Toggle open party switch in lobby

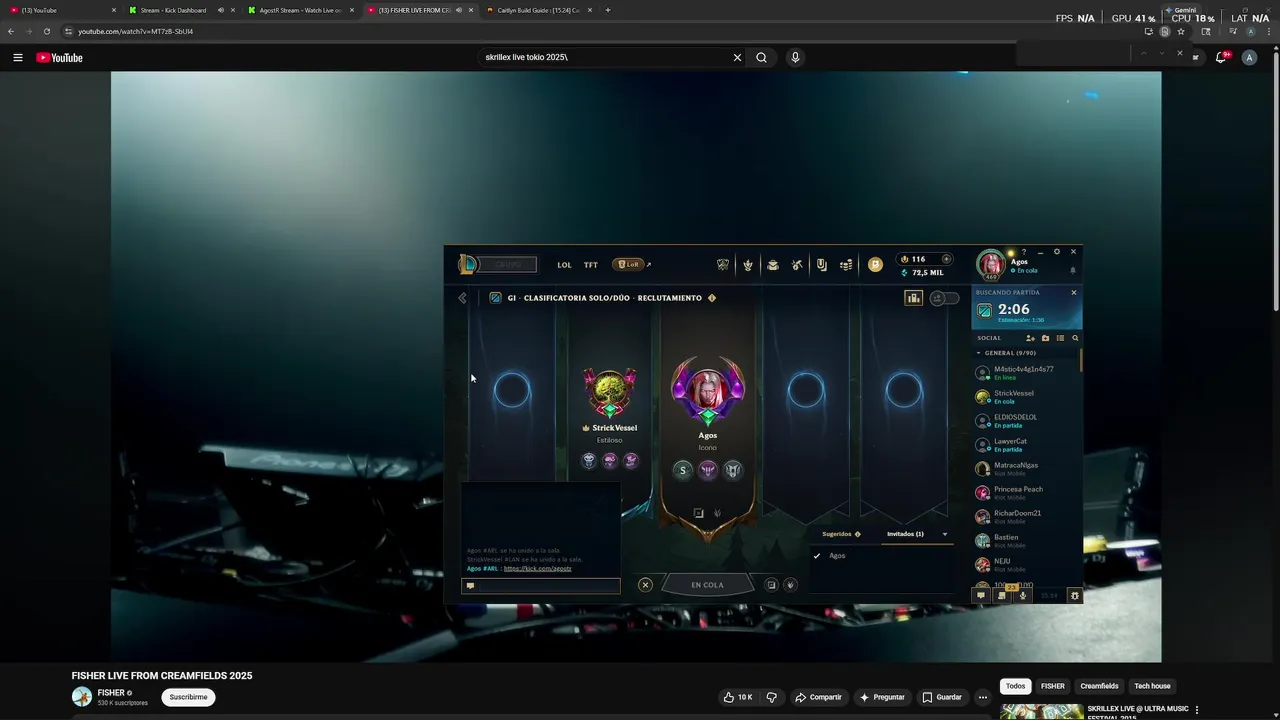point(944,298)
